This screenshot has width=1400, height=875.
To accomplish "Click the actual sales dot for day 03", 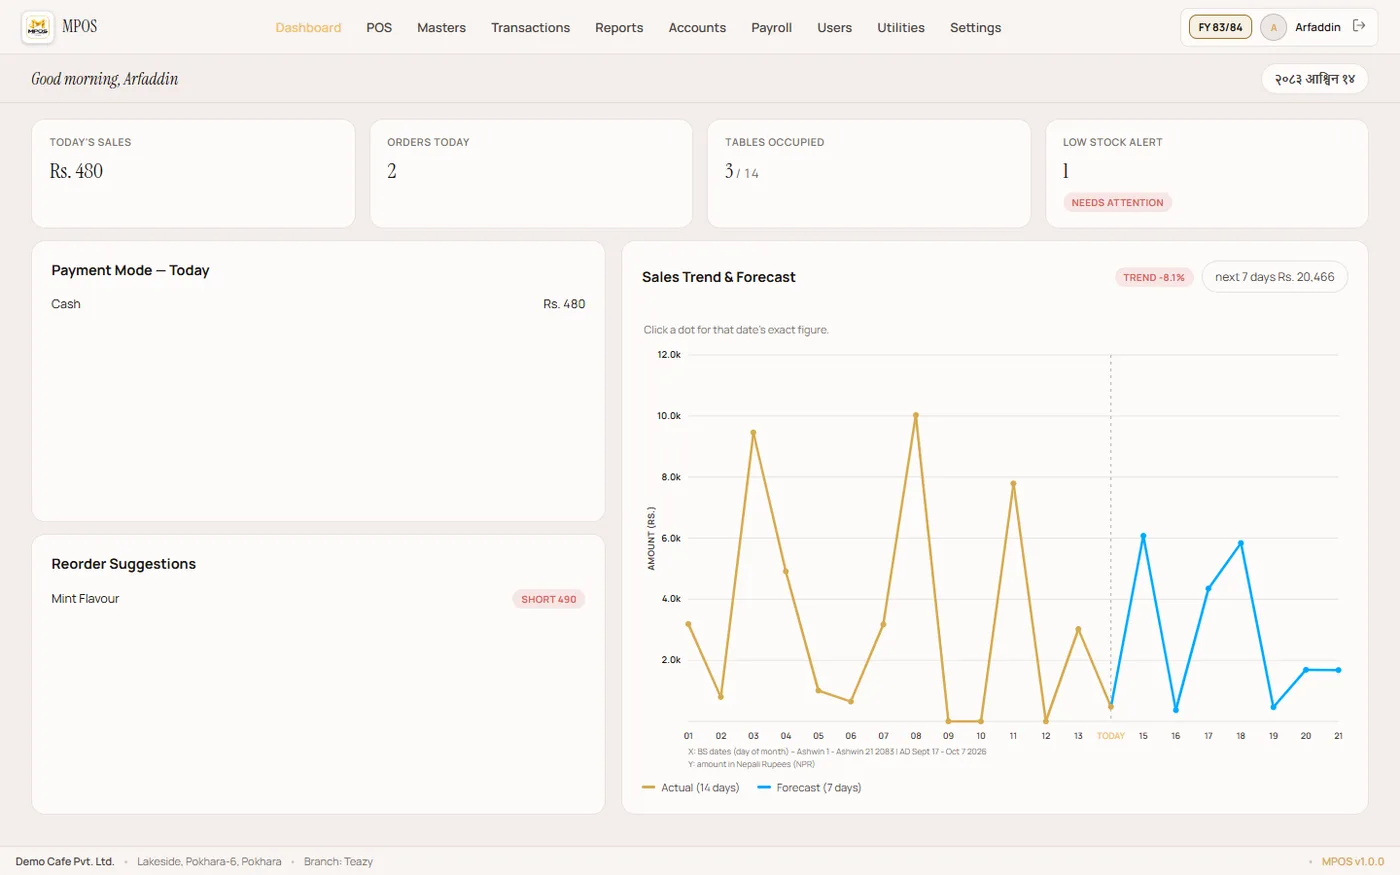I will pyautogui.click(x=753, y=433).
